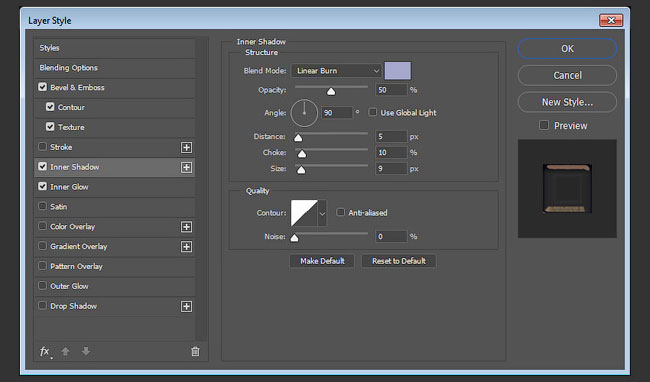Click the Noise value field
Screen dimensions: 650x382
(x=391, y=237)
